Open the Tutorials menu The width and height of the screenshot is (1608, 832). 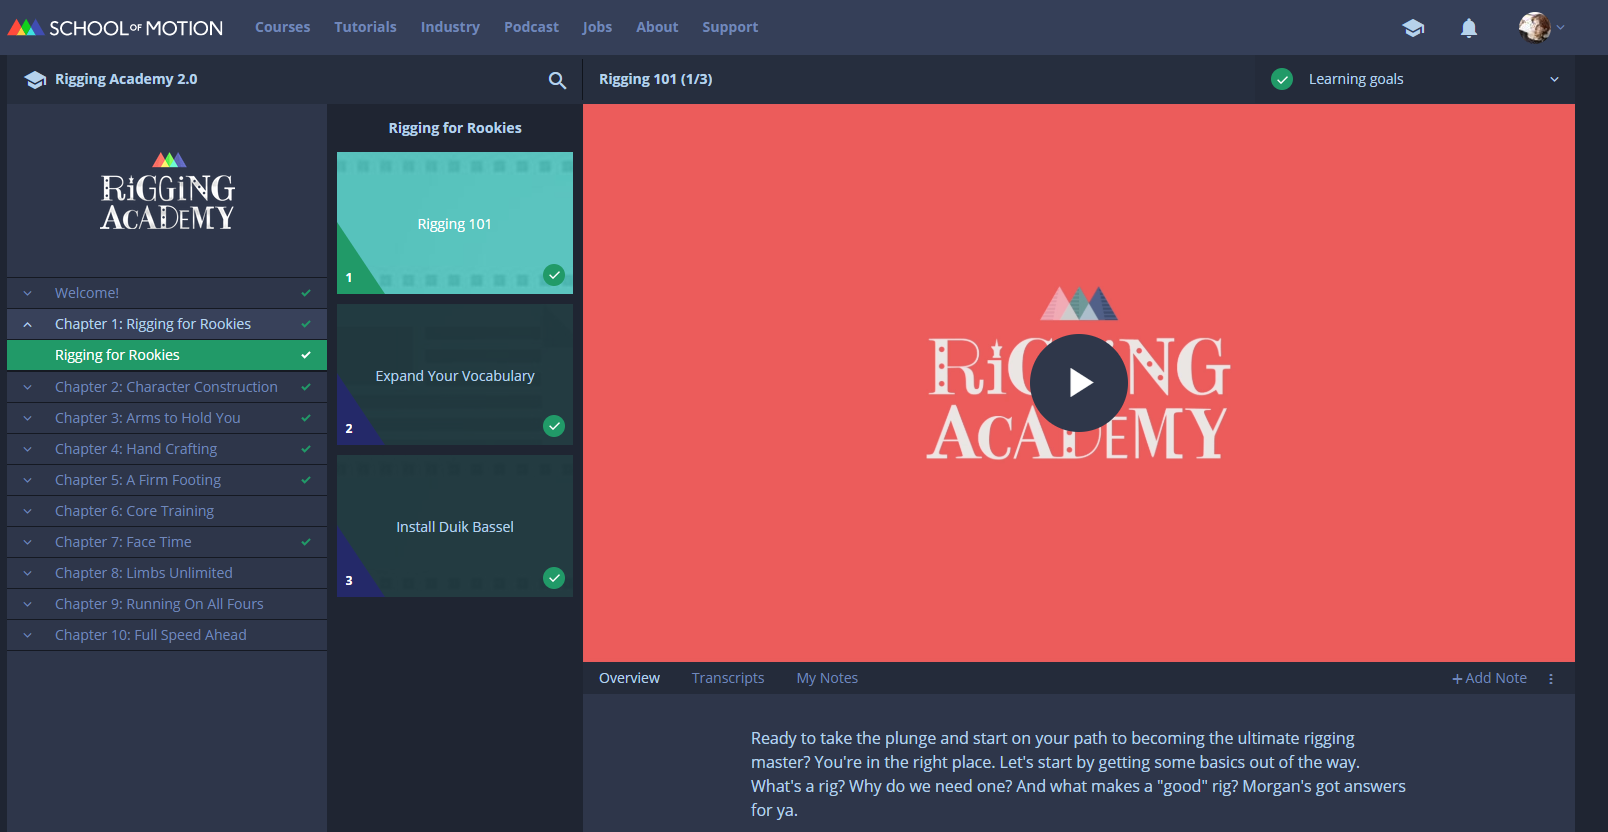tap(365, 27)
